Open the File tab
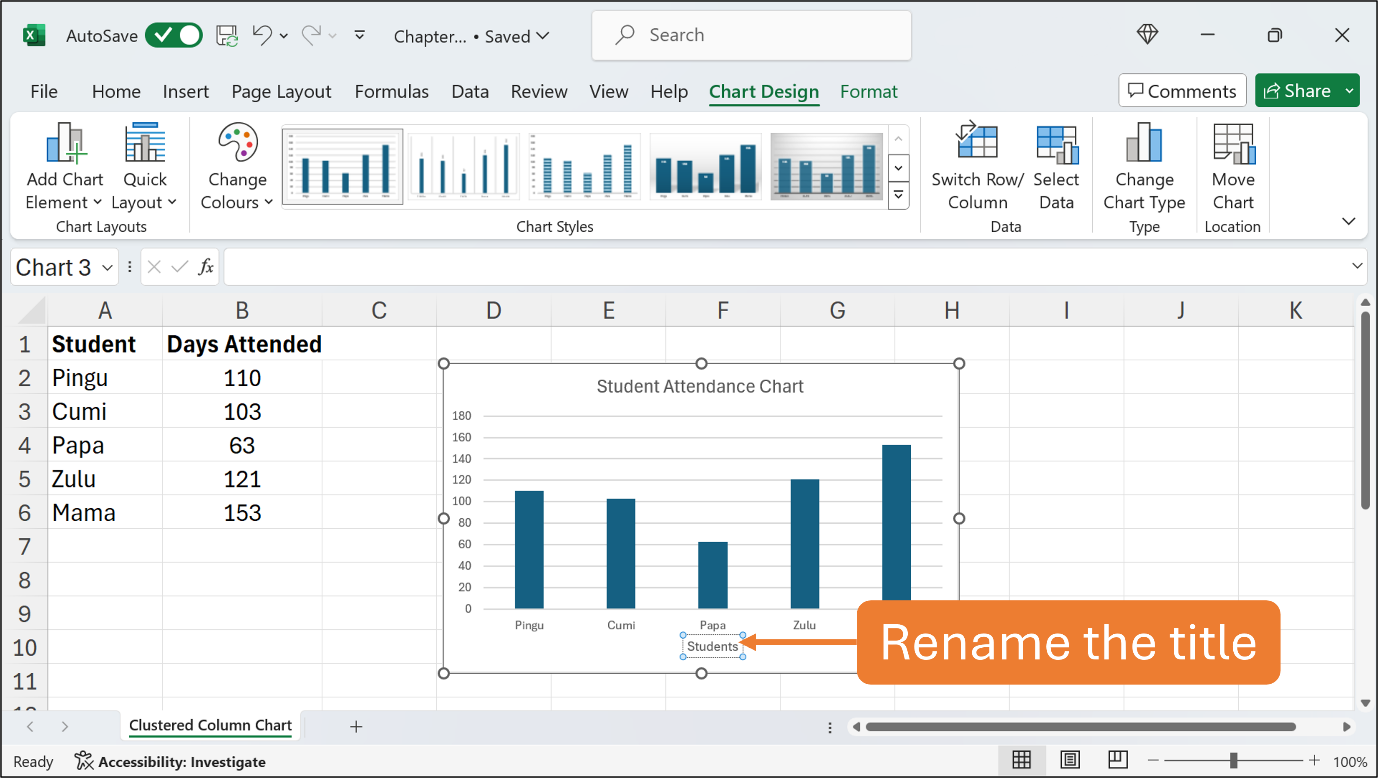The height and width of the screenshot is (778, 1378). click(44, 92)
